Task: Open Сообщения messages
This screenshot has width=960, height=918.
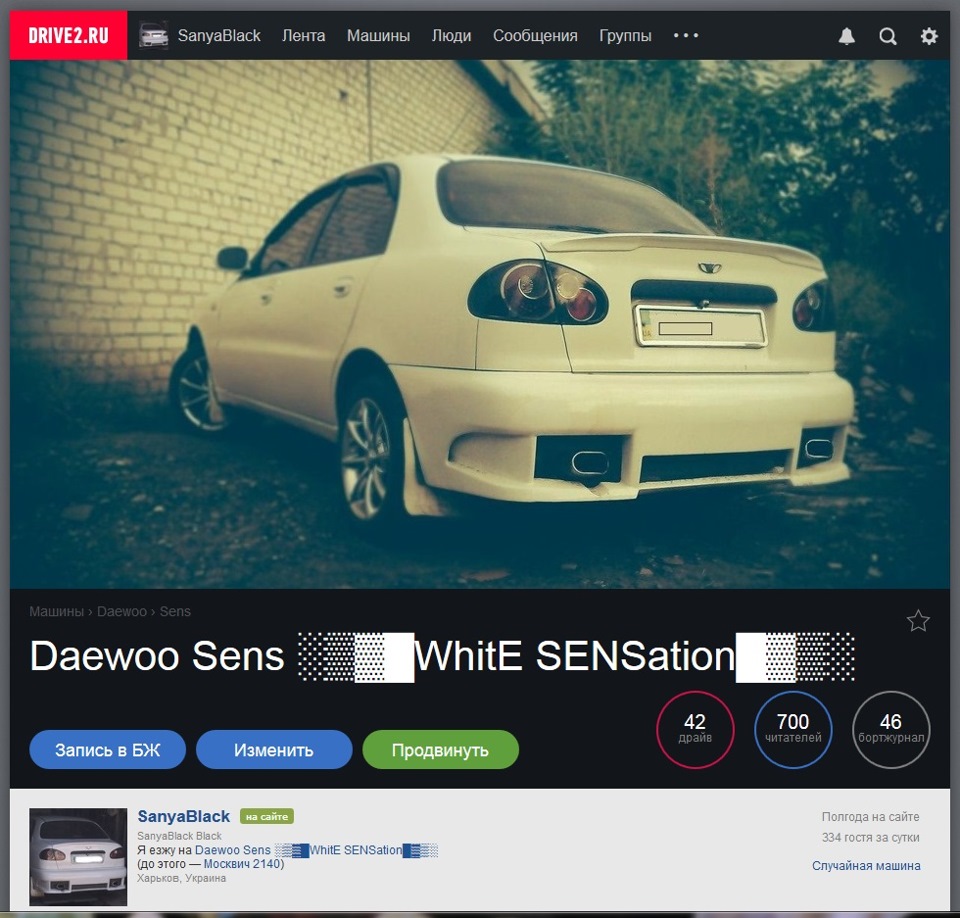Action: point(535,36)
